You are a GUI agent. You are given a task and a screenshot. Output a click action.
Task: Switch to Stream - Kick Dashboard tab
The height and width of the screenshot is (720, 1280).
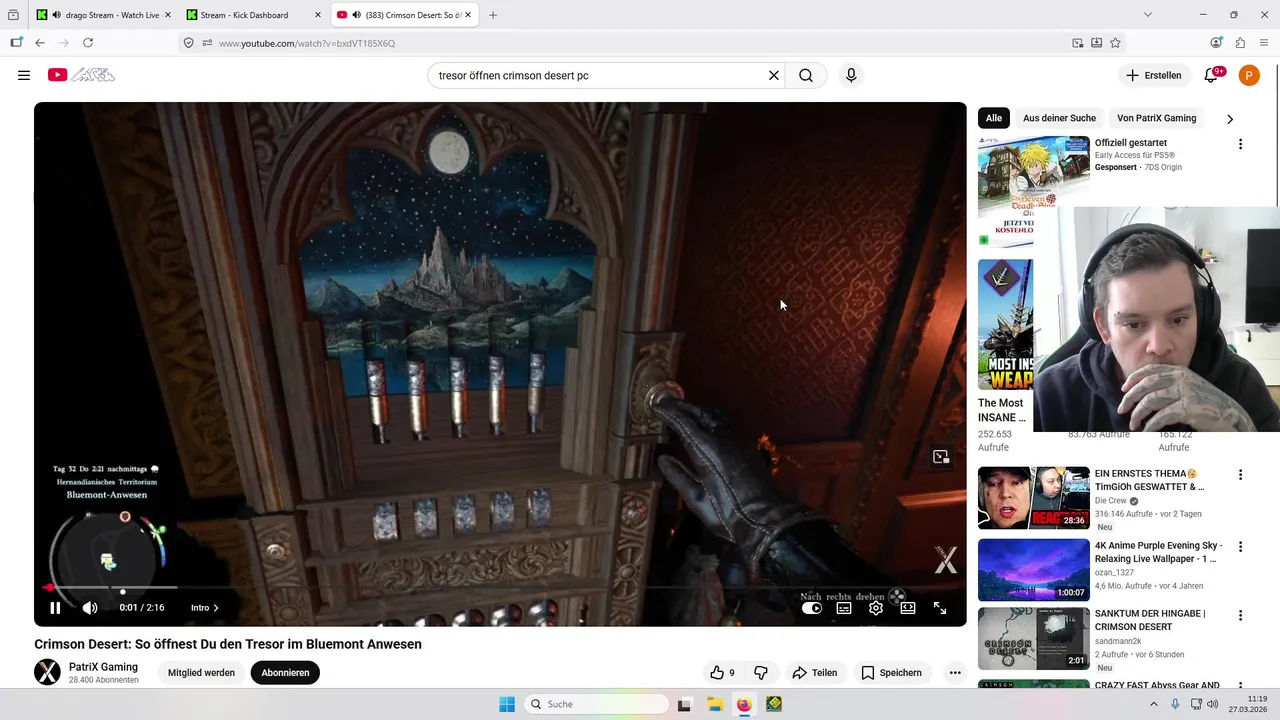(x=253, y=15)
